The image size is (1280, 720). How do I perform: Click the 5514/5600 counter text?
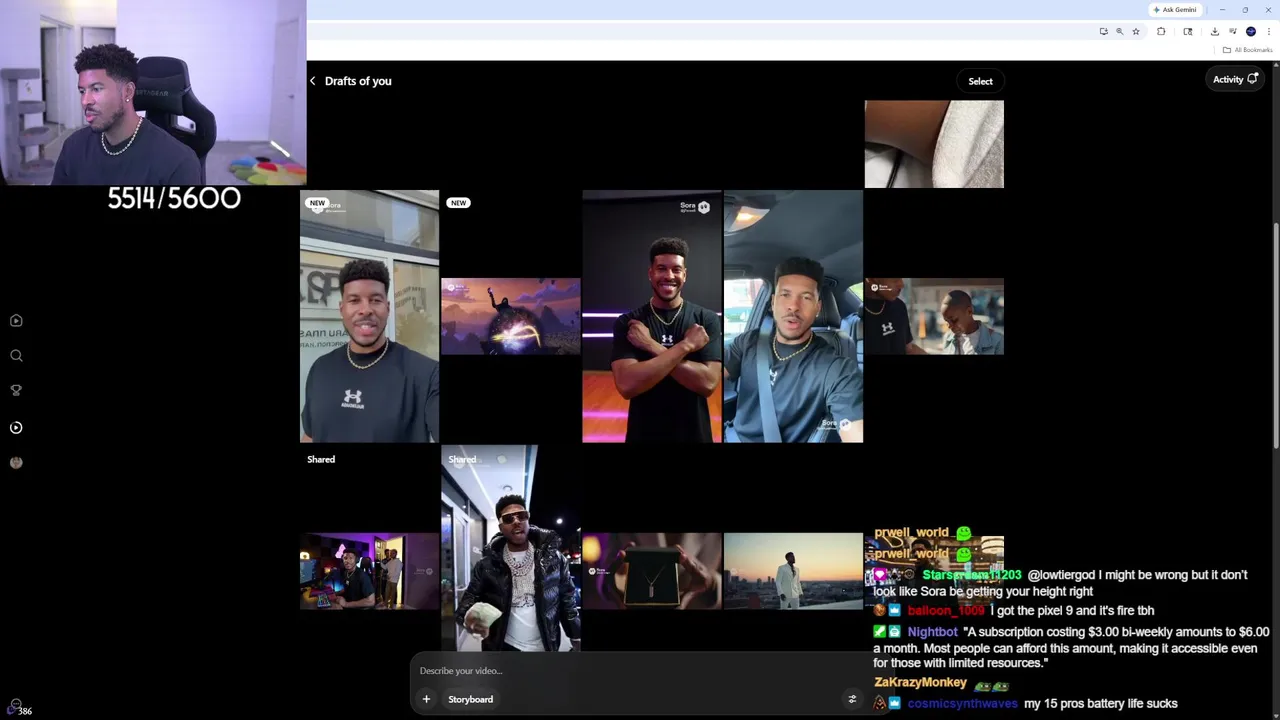point(174,198)
